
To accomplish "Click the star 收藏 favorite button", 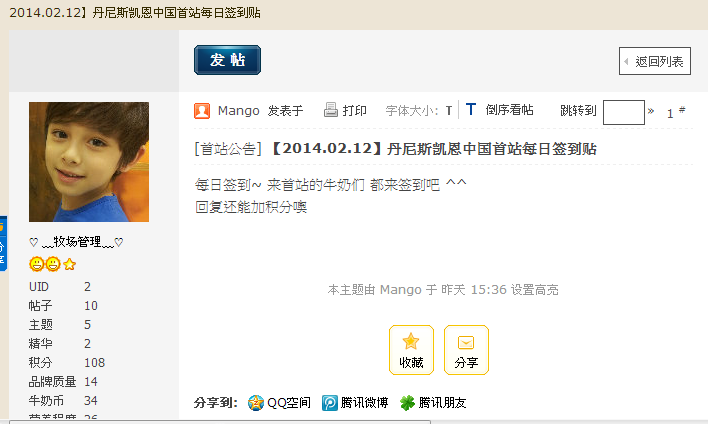I will point(411,350).
